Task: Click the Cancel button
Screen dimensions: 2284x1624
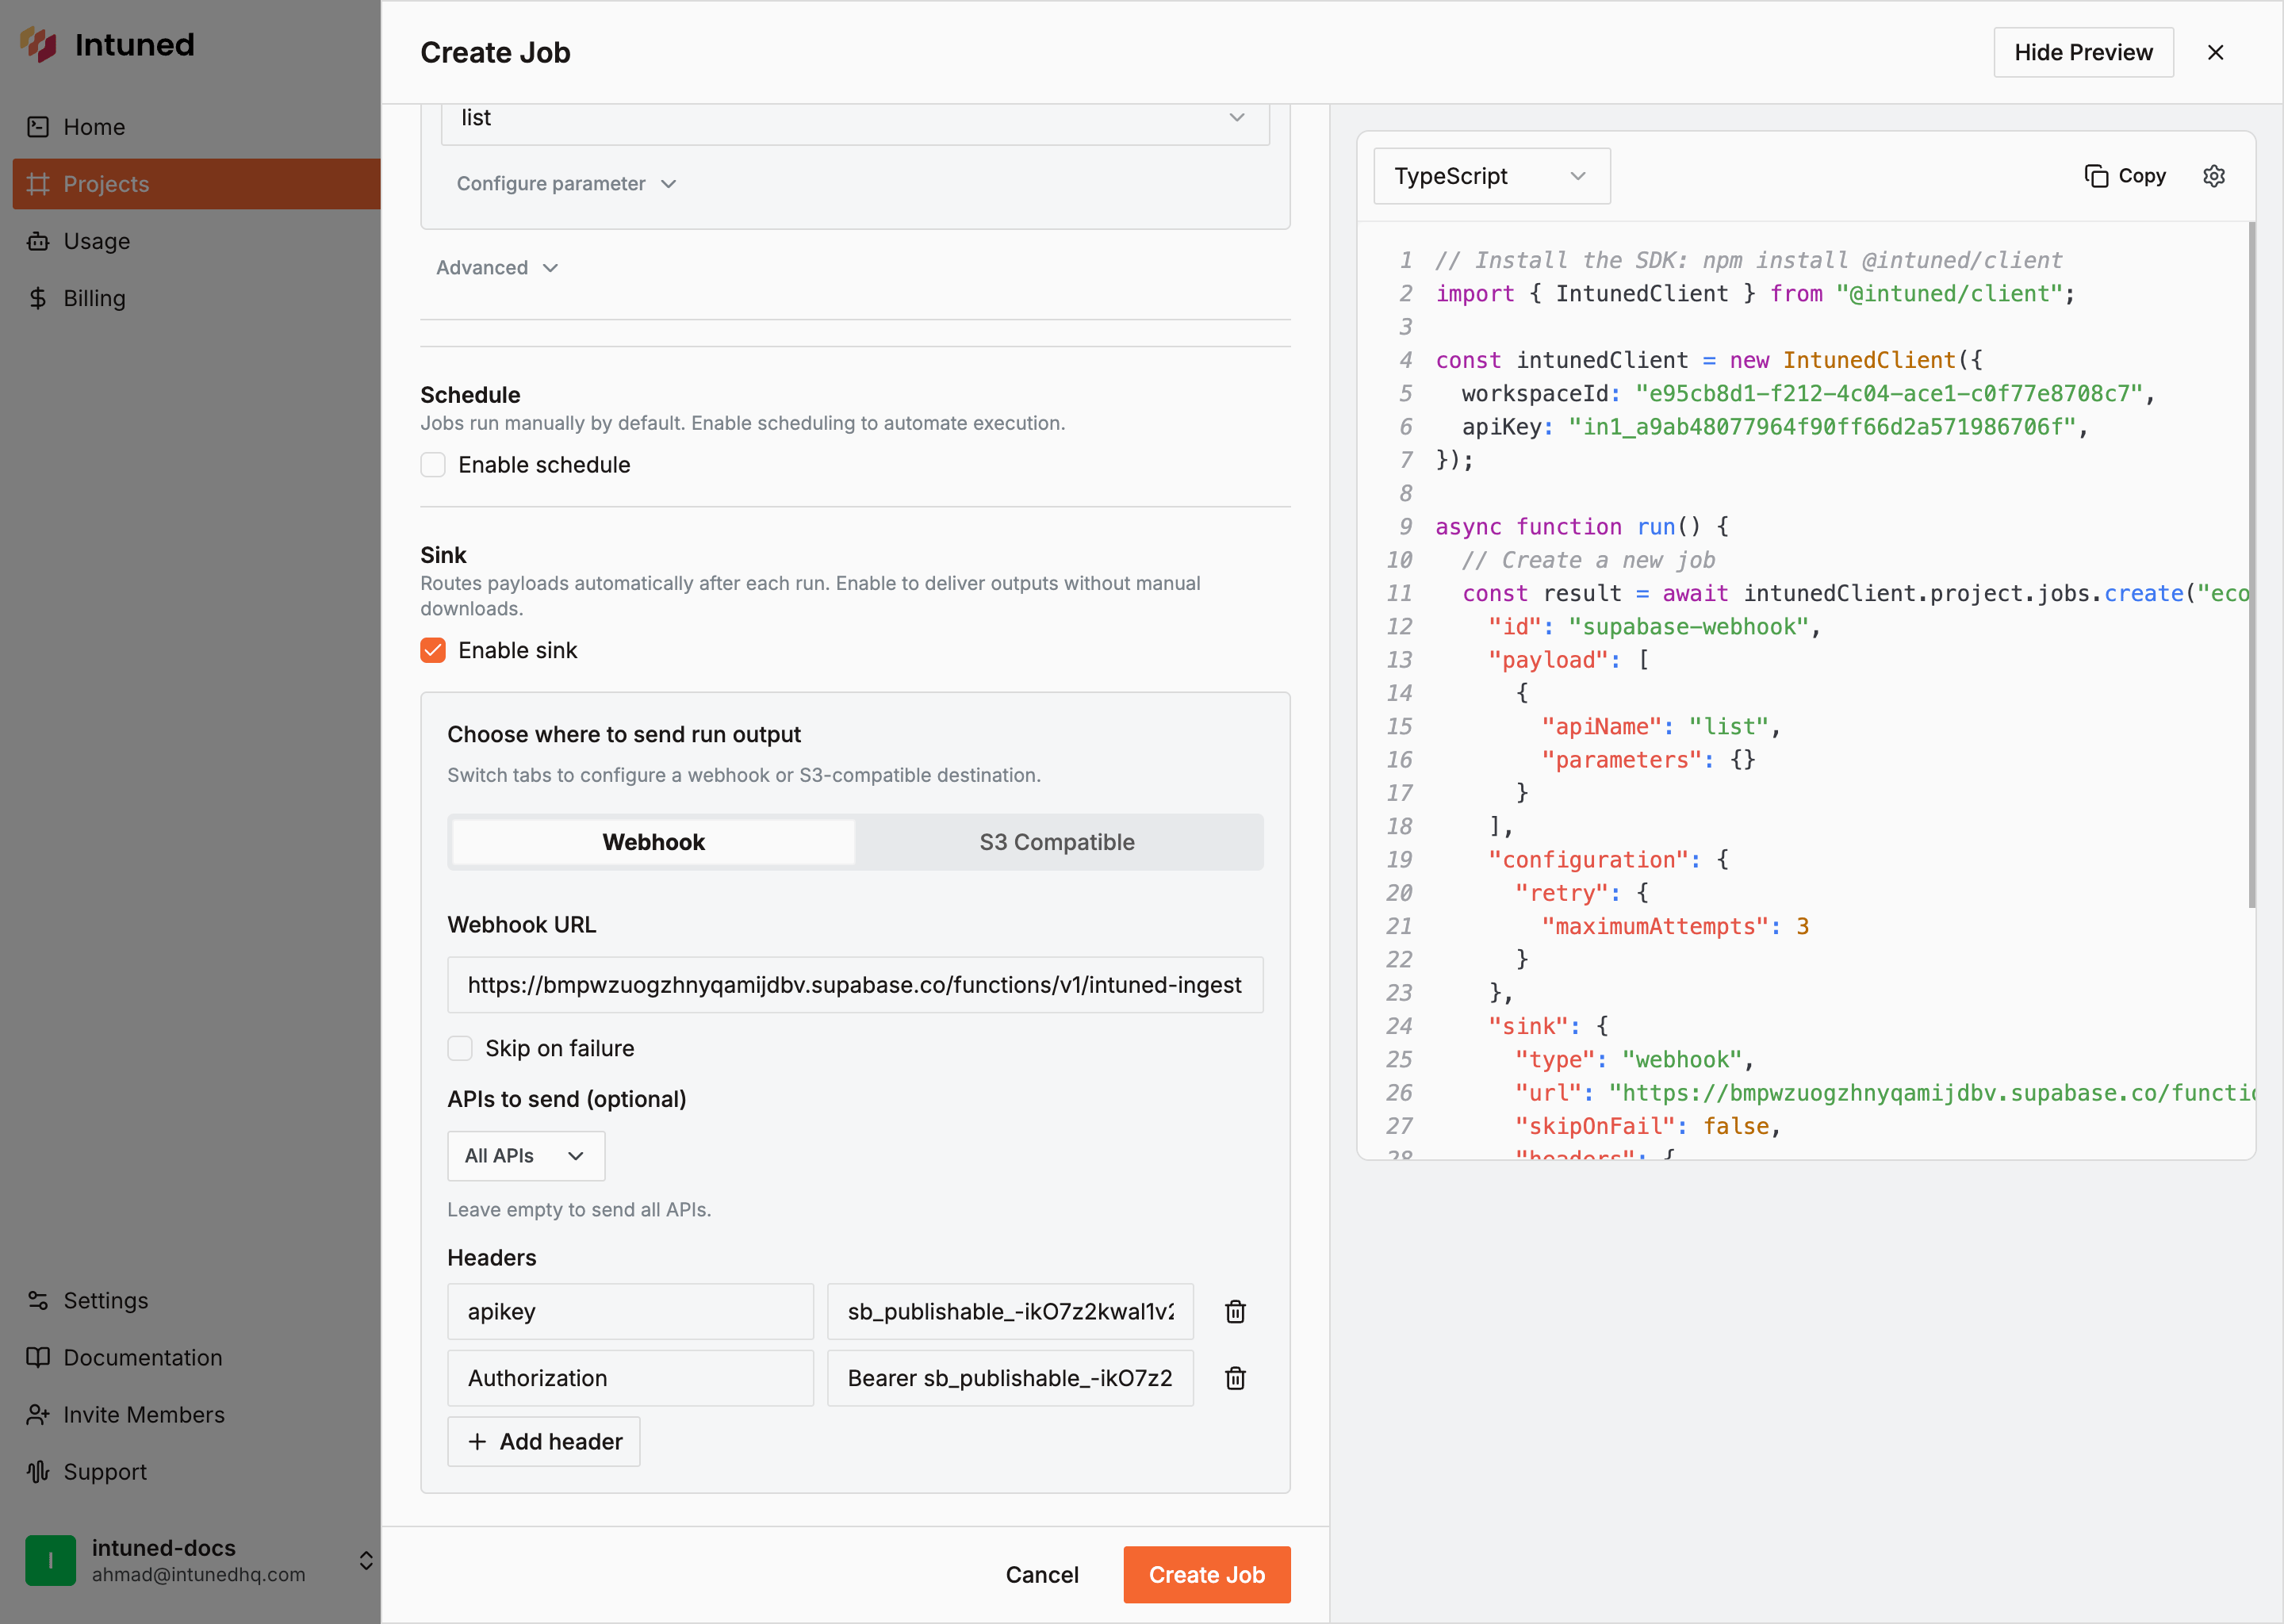Action: [1042, 1575]
